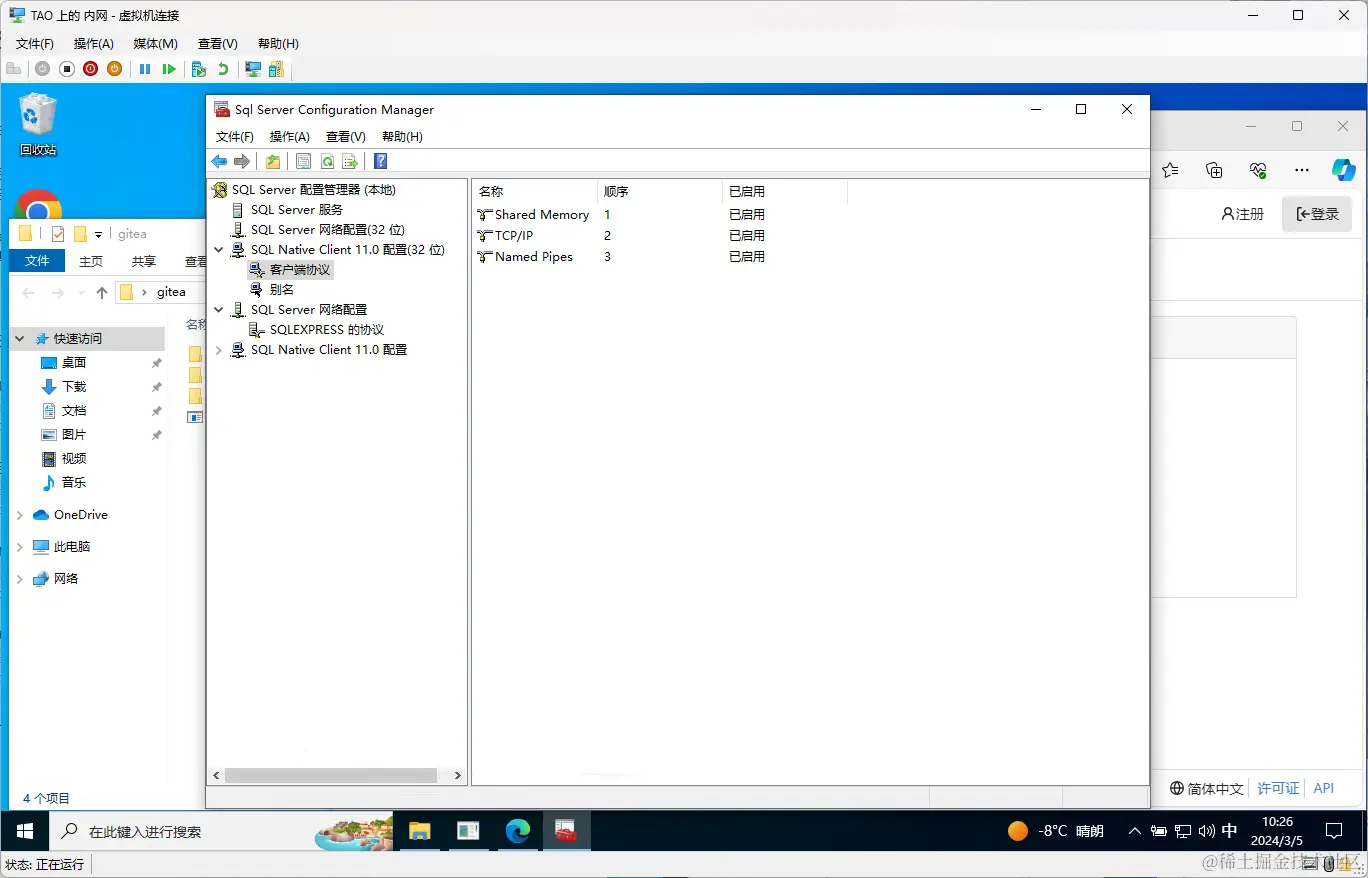The width and height of the screenshot is (1368, 878).
Task: Click the gitea address bar in Explorer
Action: [160, 292]
